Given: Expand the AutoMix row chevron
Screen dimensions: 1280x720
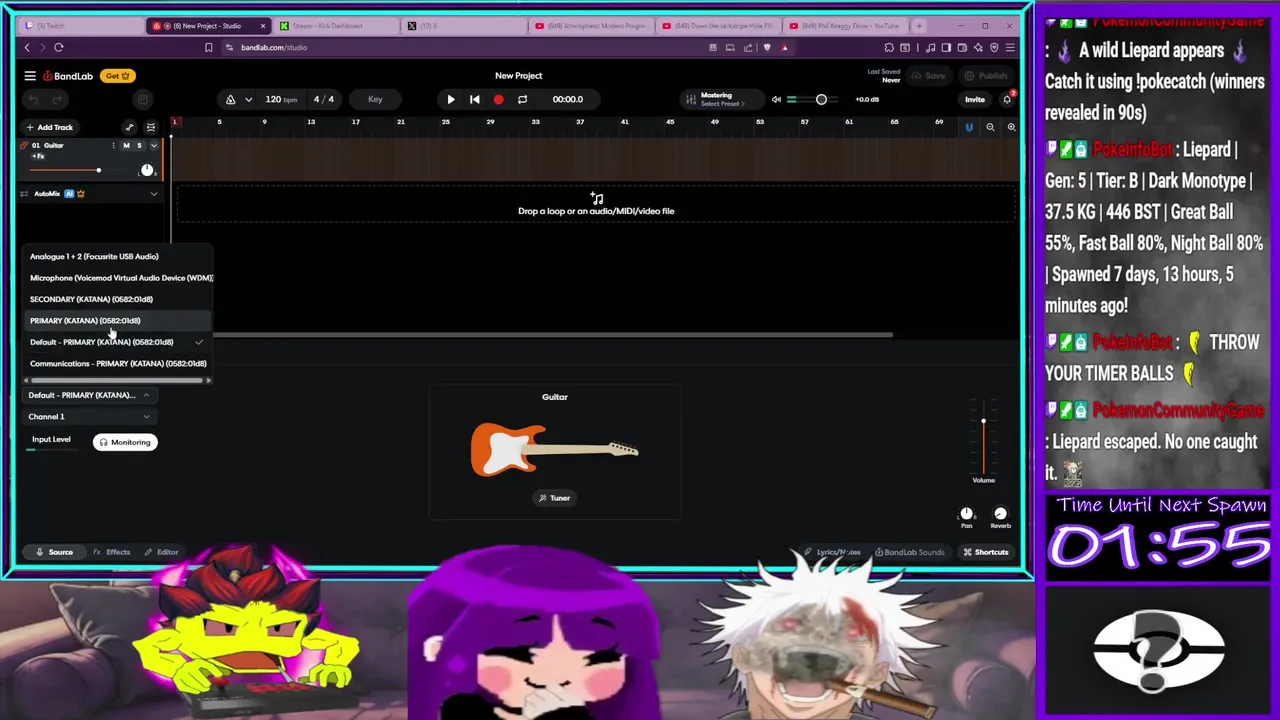Looking at the screenshot, I should click(x=153, y=193).
